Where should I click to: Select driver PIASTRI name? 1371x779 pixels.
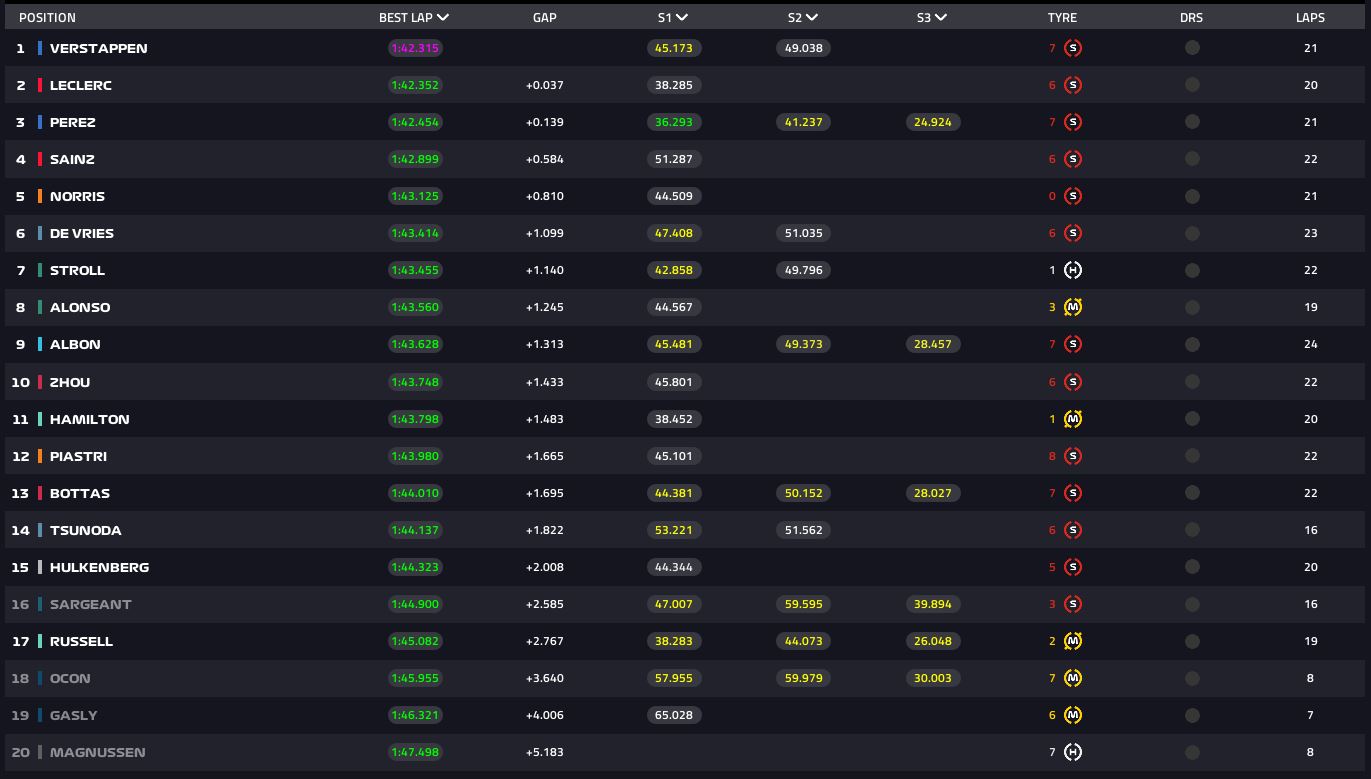click(x=78, y=456)
